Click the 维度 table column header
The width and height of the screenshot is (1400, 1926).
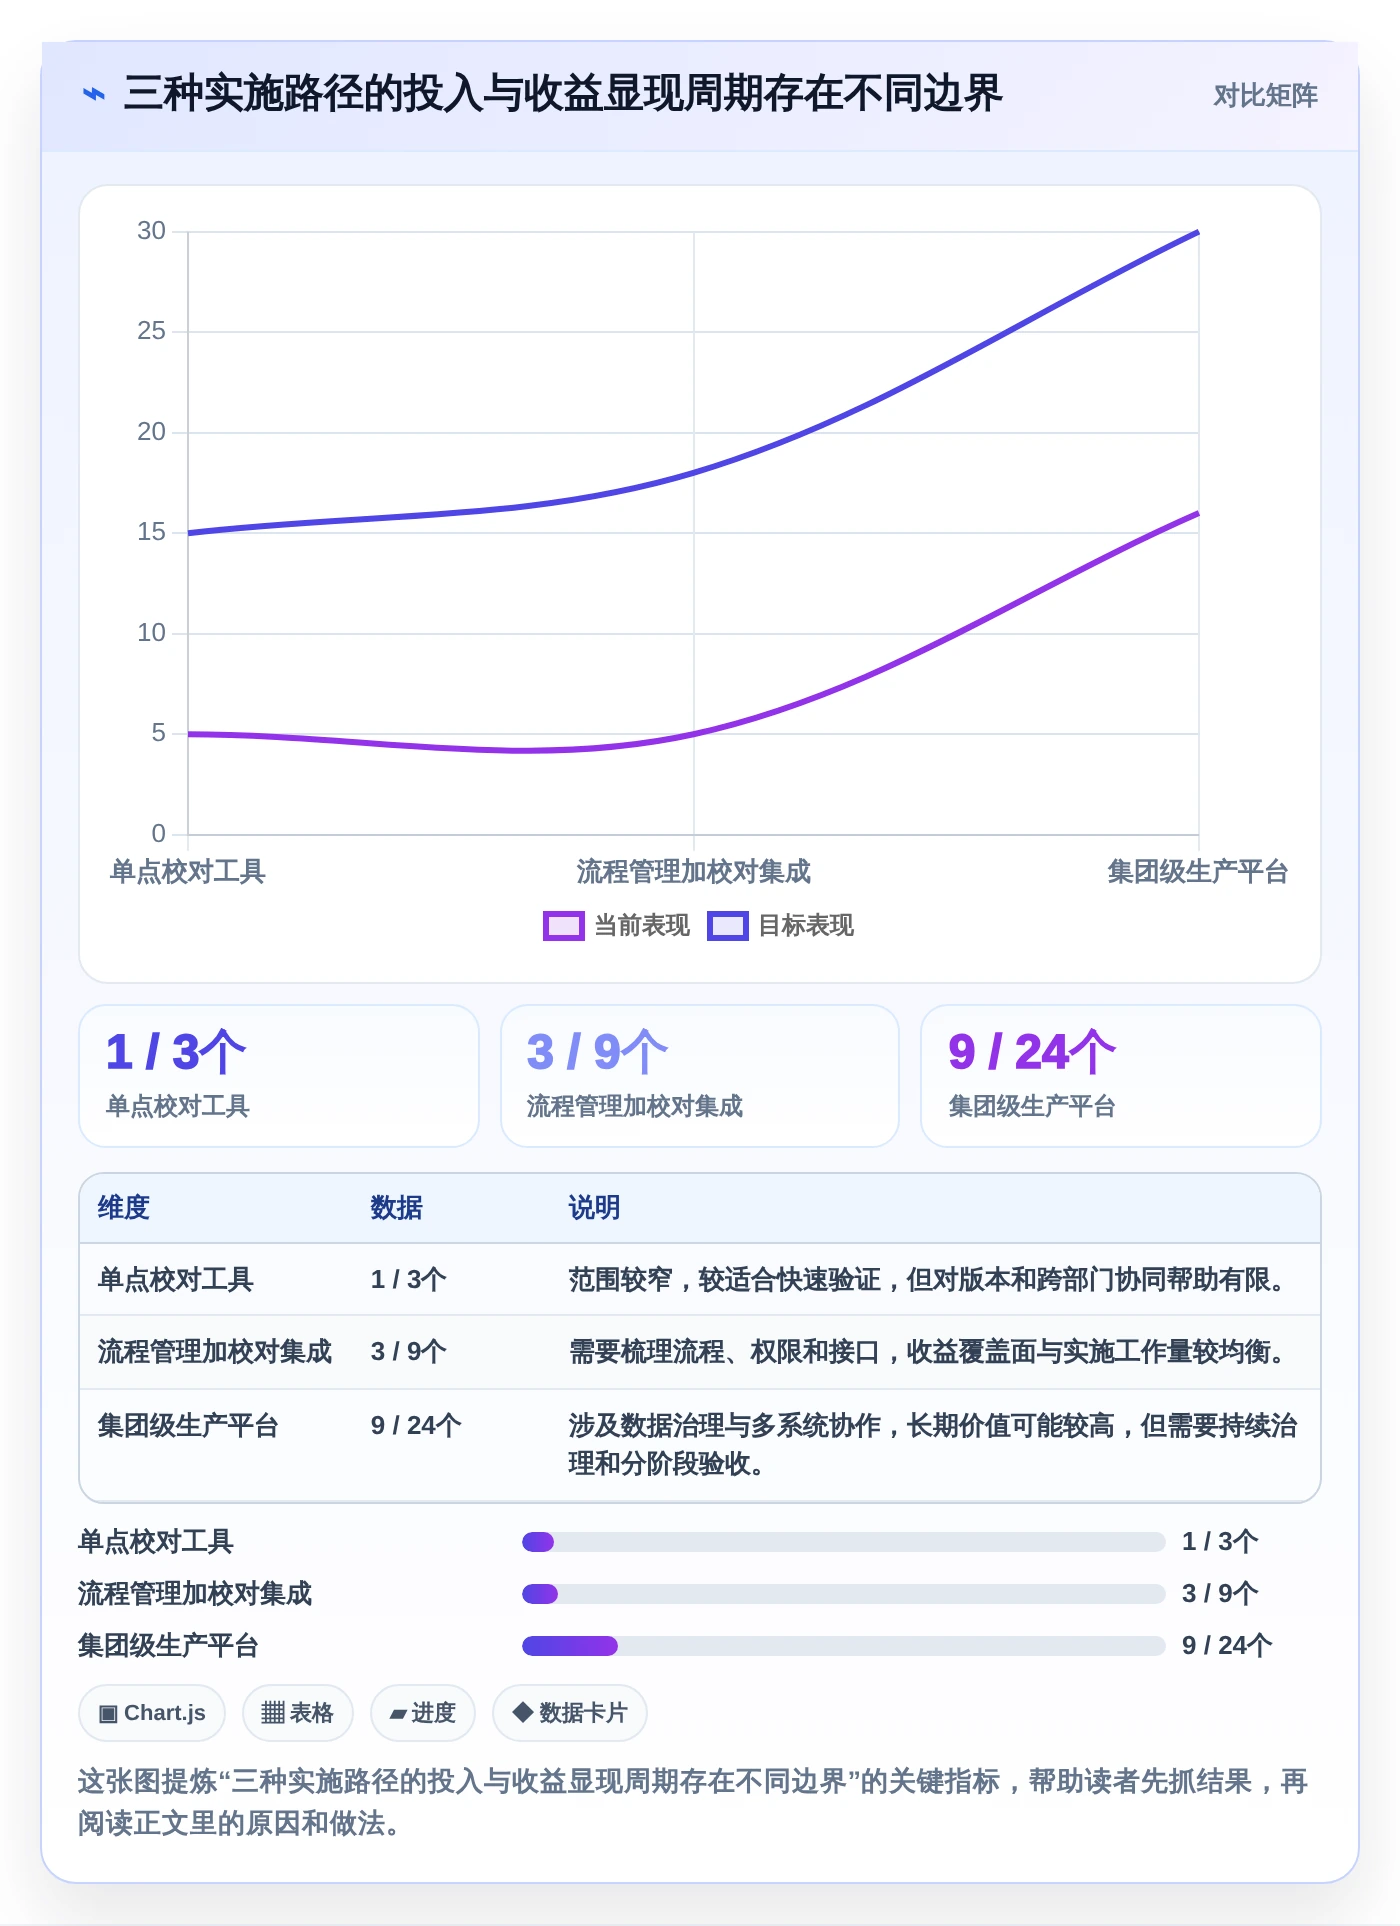point(124,1208)
